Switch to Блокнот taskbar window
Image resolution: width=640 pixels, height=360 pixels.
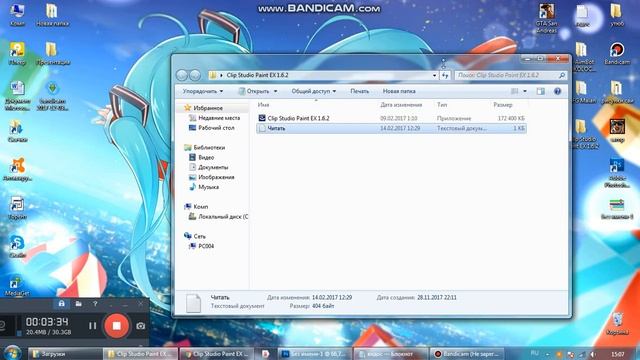click(x=391, y=354)
